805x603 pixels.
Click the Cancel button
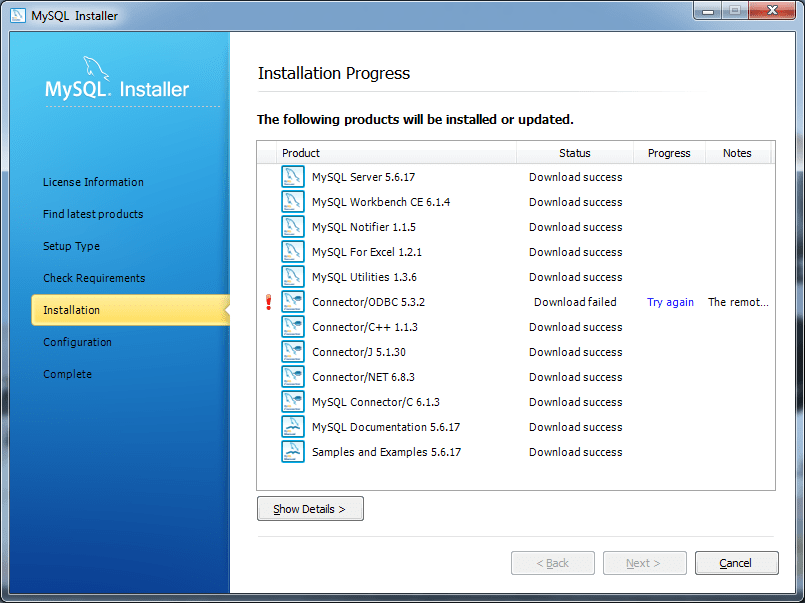pos(737,562)
